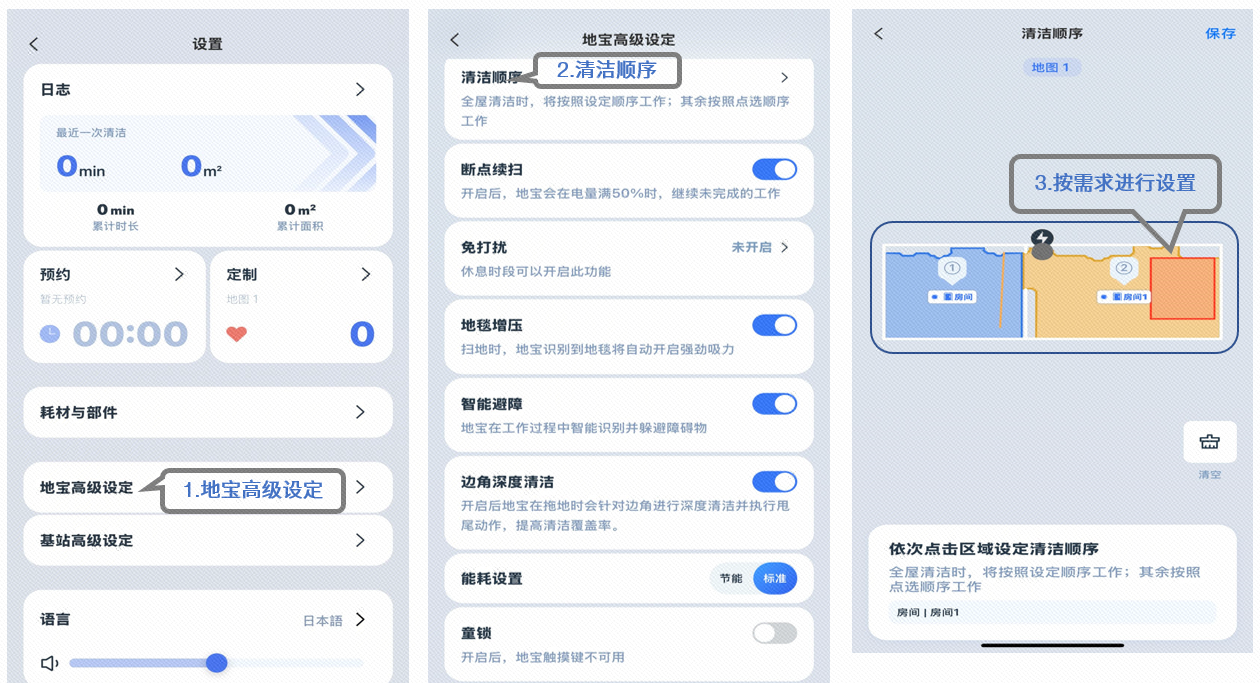This screenshot has height=683, width=1260.
Task: Click the volume slider track
Action: (x=290, y=663)
